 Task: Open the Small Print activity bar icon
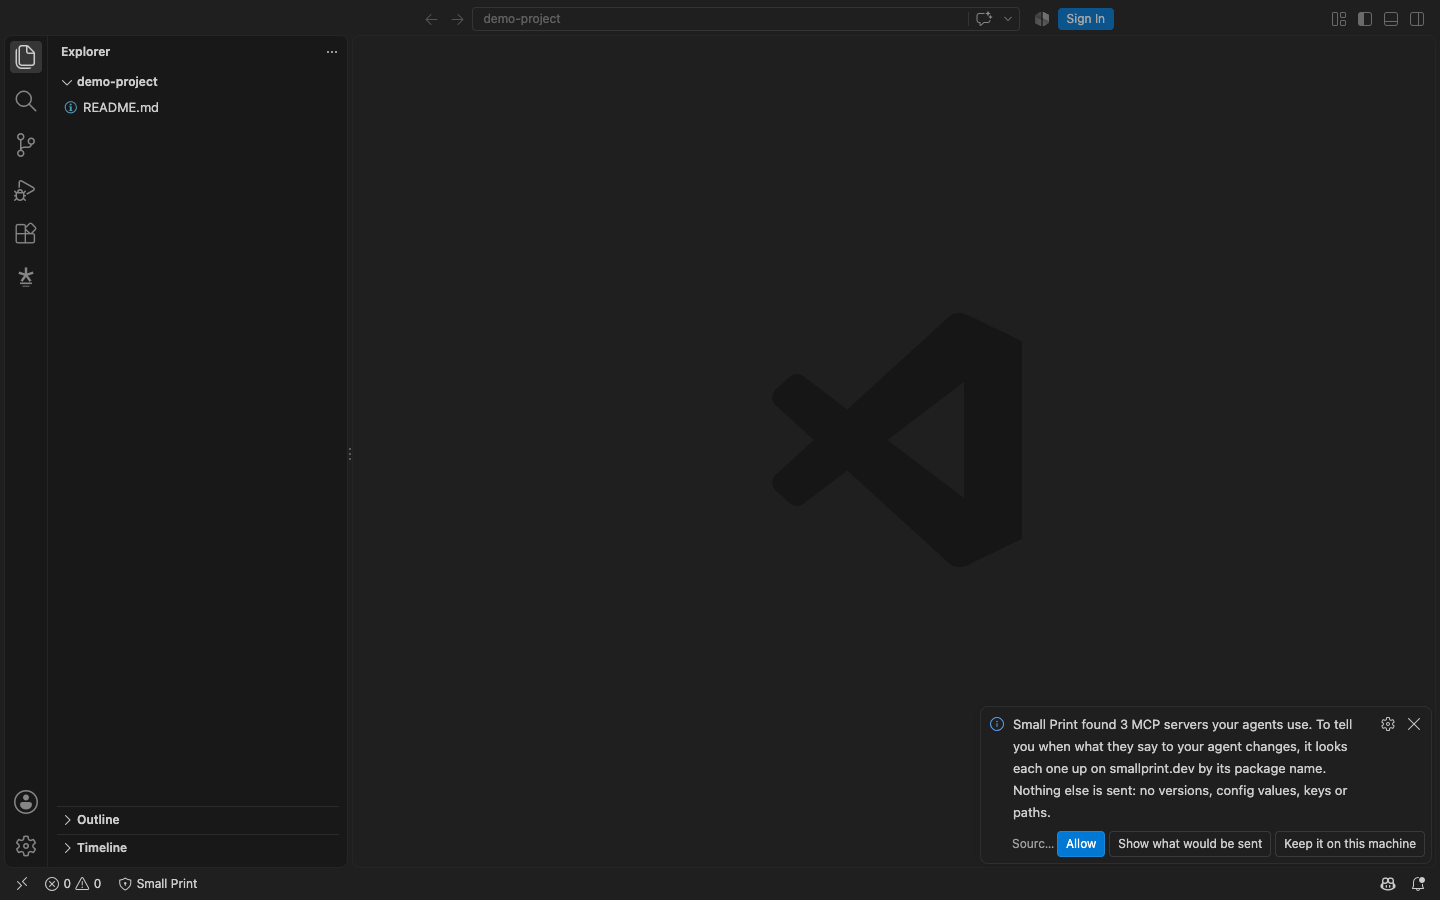[26, 277]
